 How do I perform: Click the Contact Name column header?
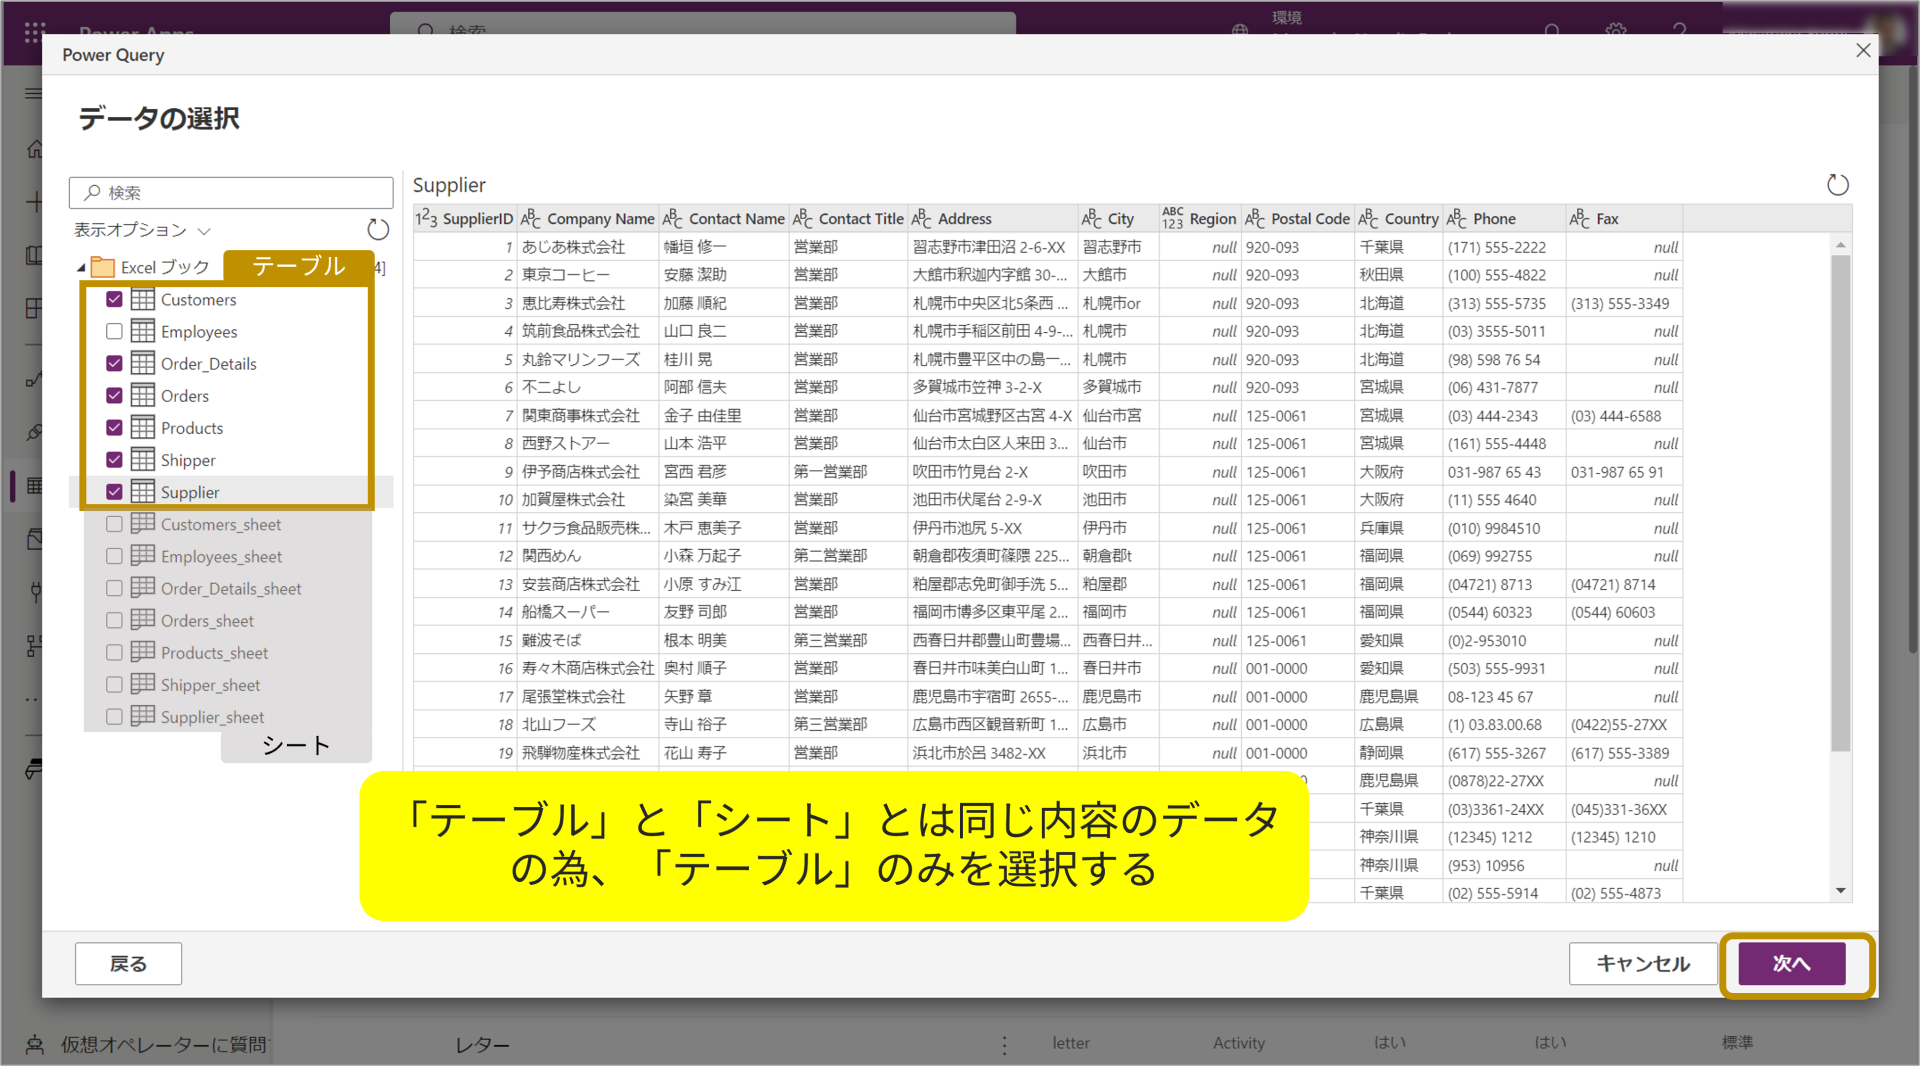724,218
